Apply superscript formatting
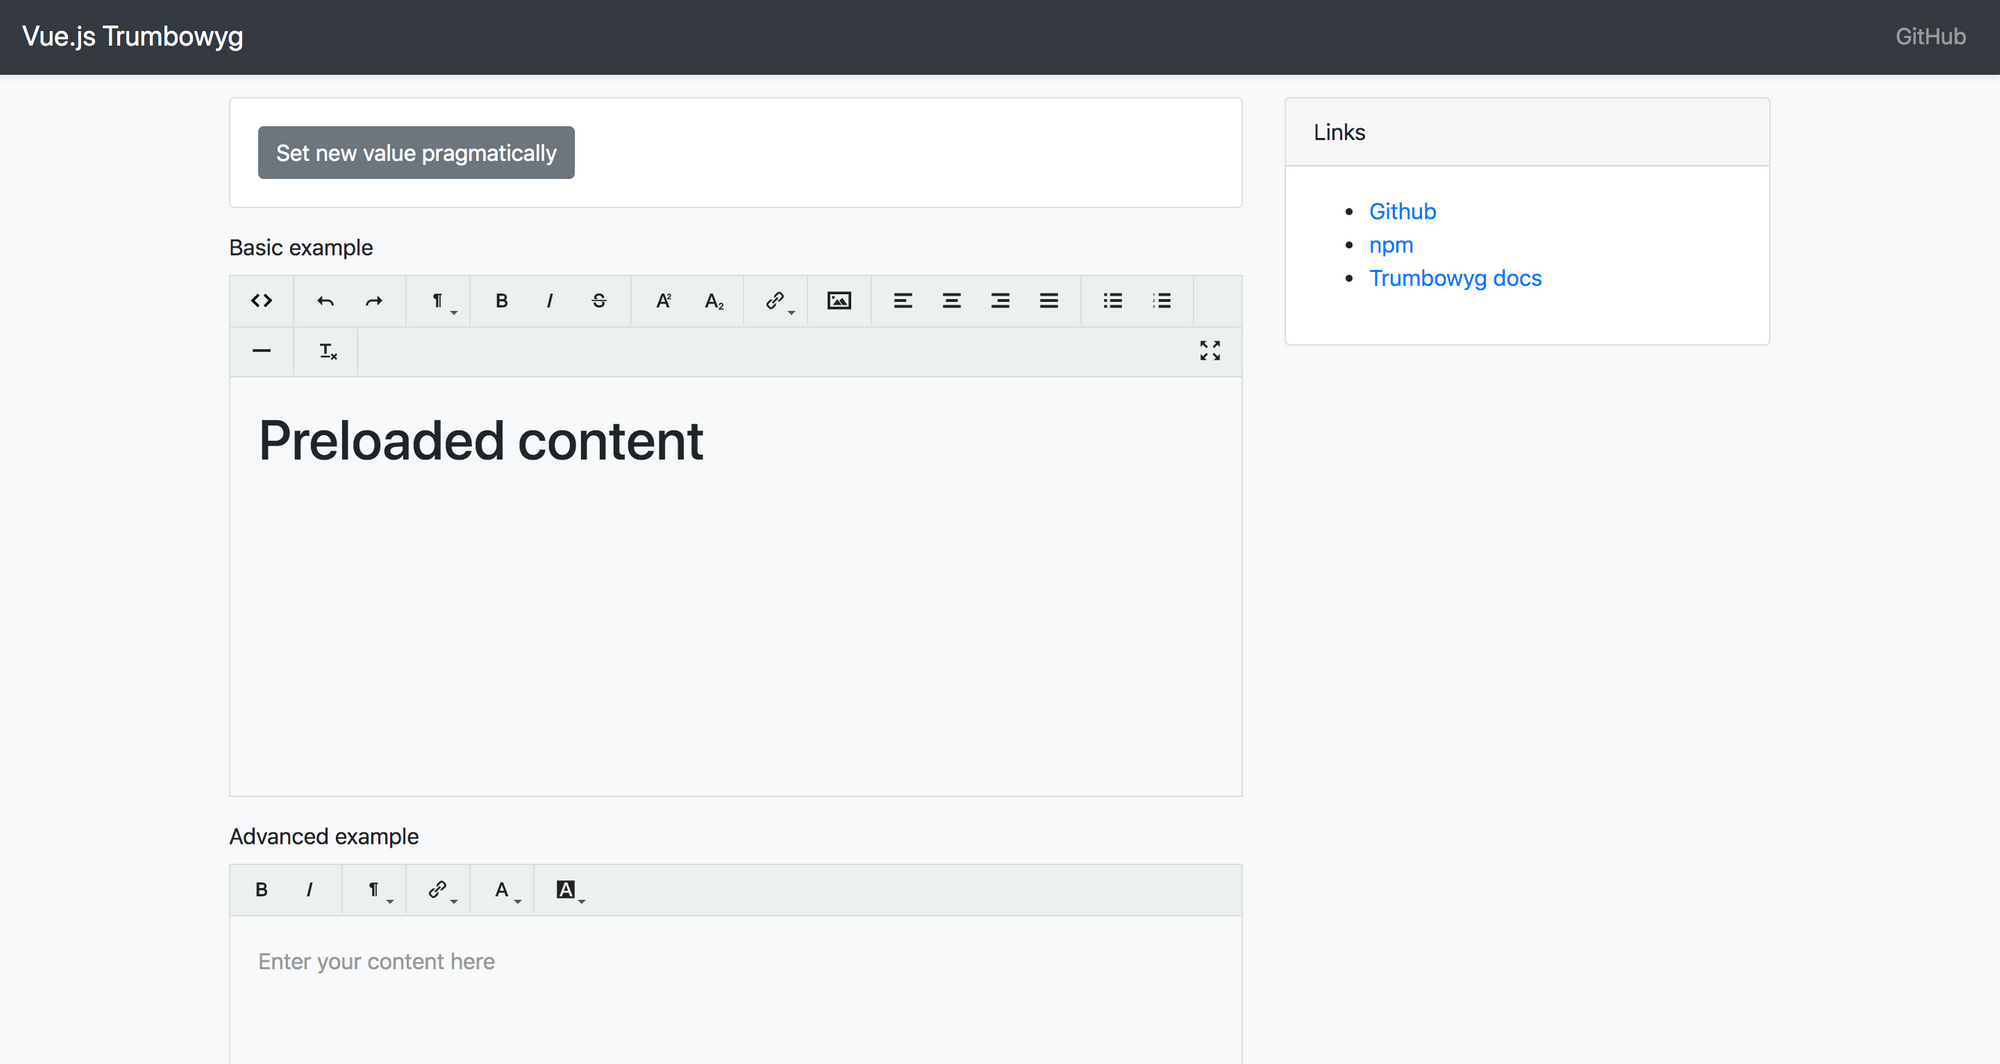The image size is (2000, 1064). pyautogui.click(x=663, y=300)
